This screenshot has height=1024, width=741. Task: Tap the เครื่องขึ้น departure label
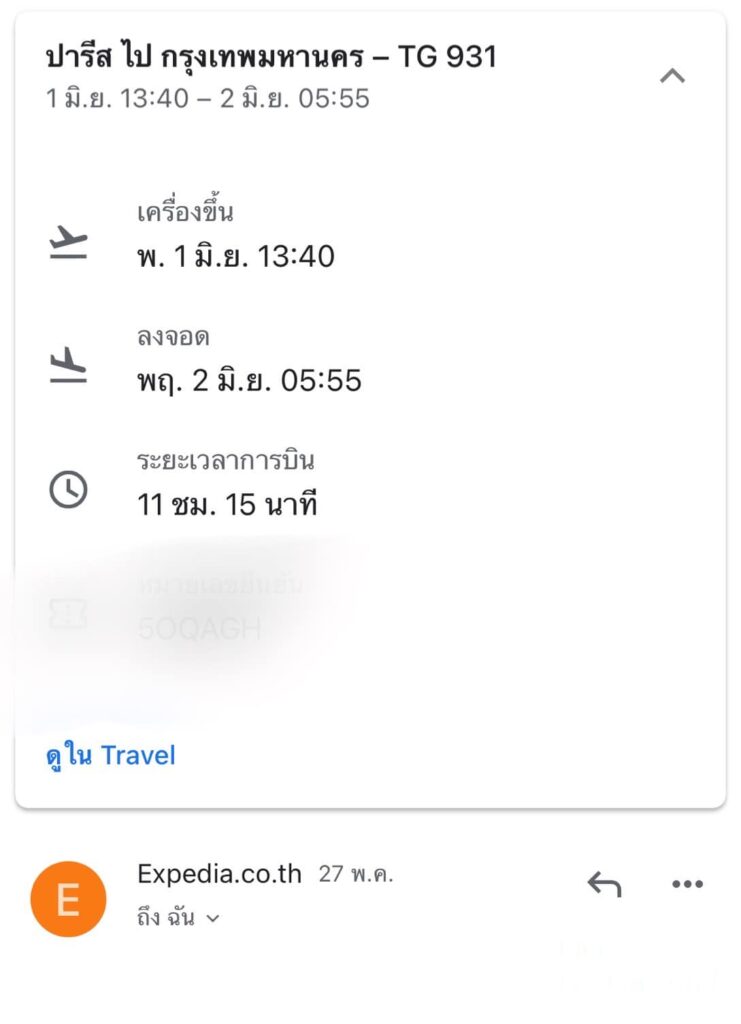(x=185, y=213)
